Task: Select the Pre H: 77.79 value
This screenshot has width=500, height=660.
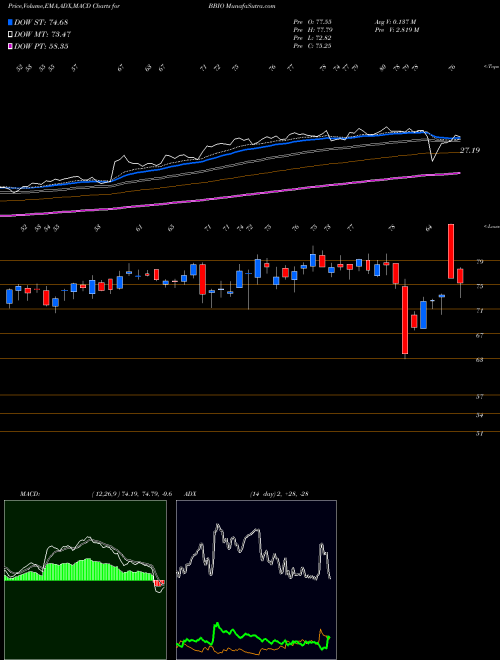Action: tap(313, 30)
